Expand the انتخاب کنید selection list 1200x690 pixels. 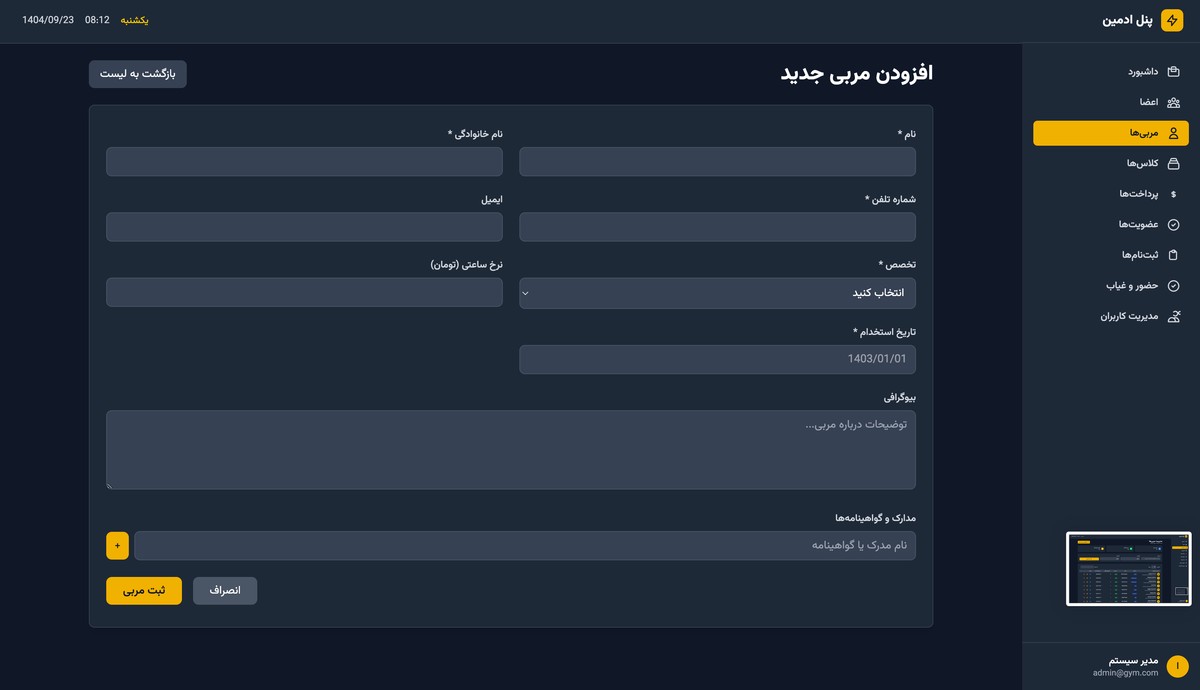coord(716,293)
